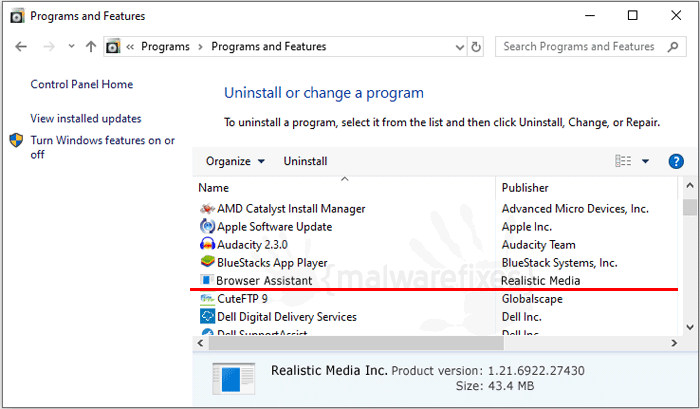Close the Programs and Features window
Image resolution: width=700 pixels, height=409 pixels.
click(x=676, y=16)
